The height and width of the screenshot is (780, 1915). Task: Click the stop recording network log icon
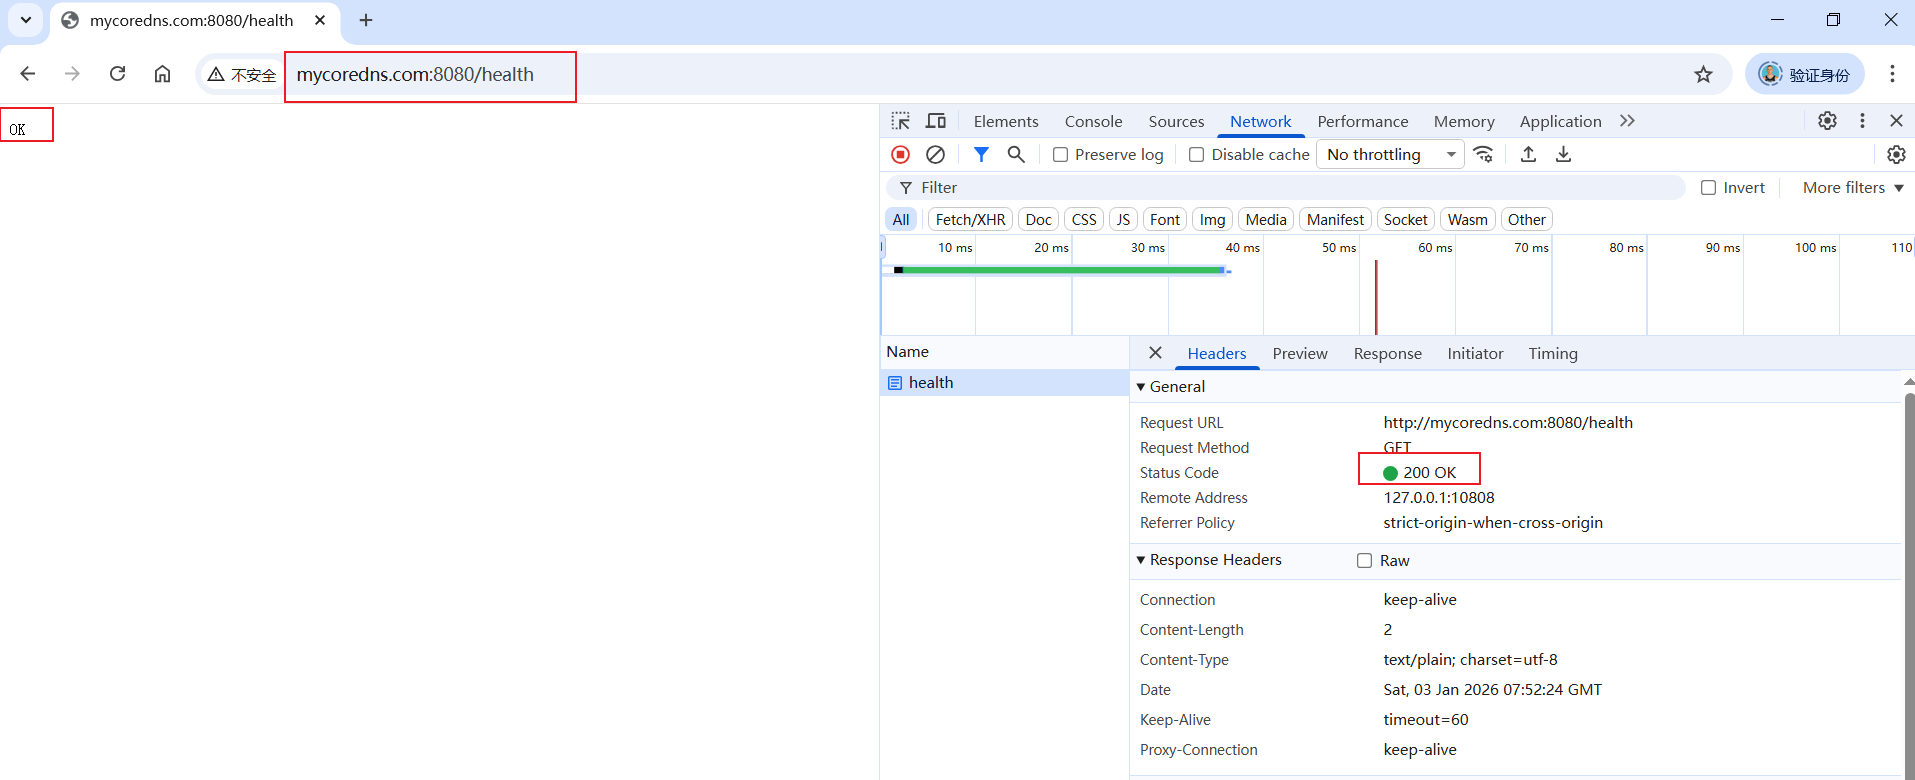900,154
